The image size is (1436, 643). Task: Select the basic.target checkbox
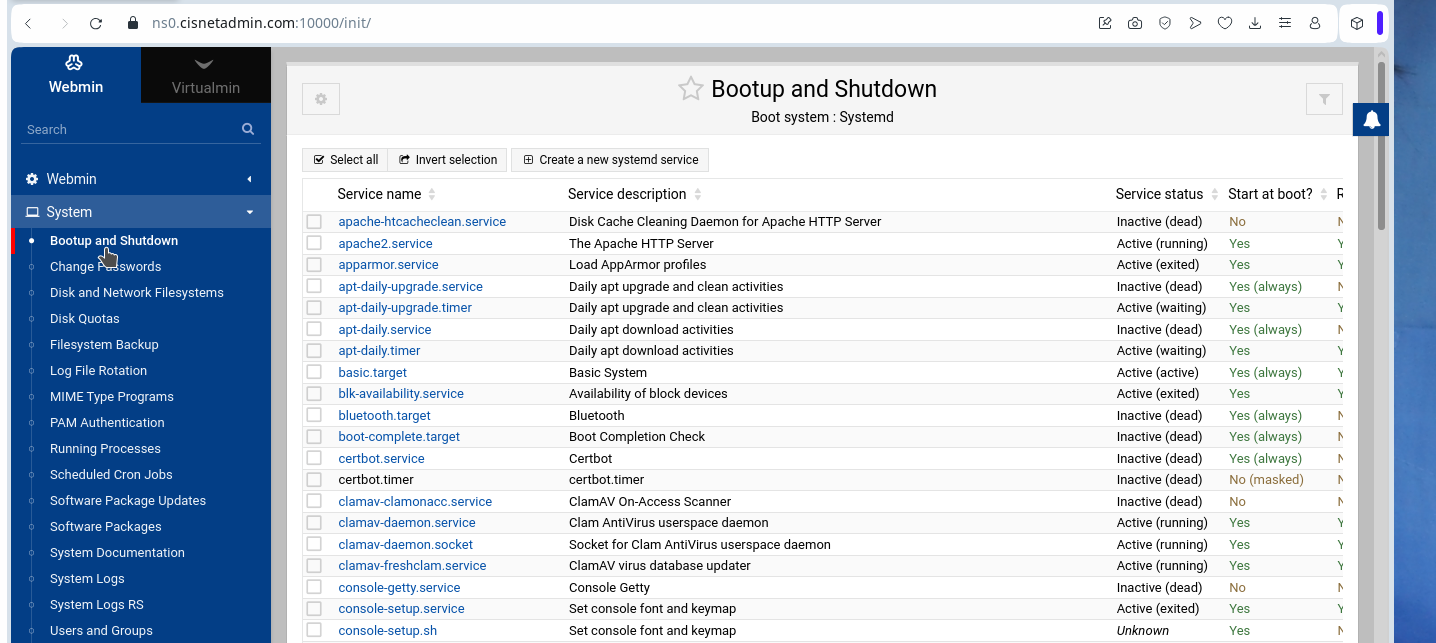coord(314,372)
